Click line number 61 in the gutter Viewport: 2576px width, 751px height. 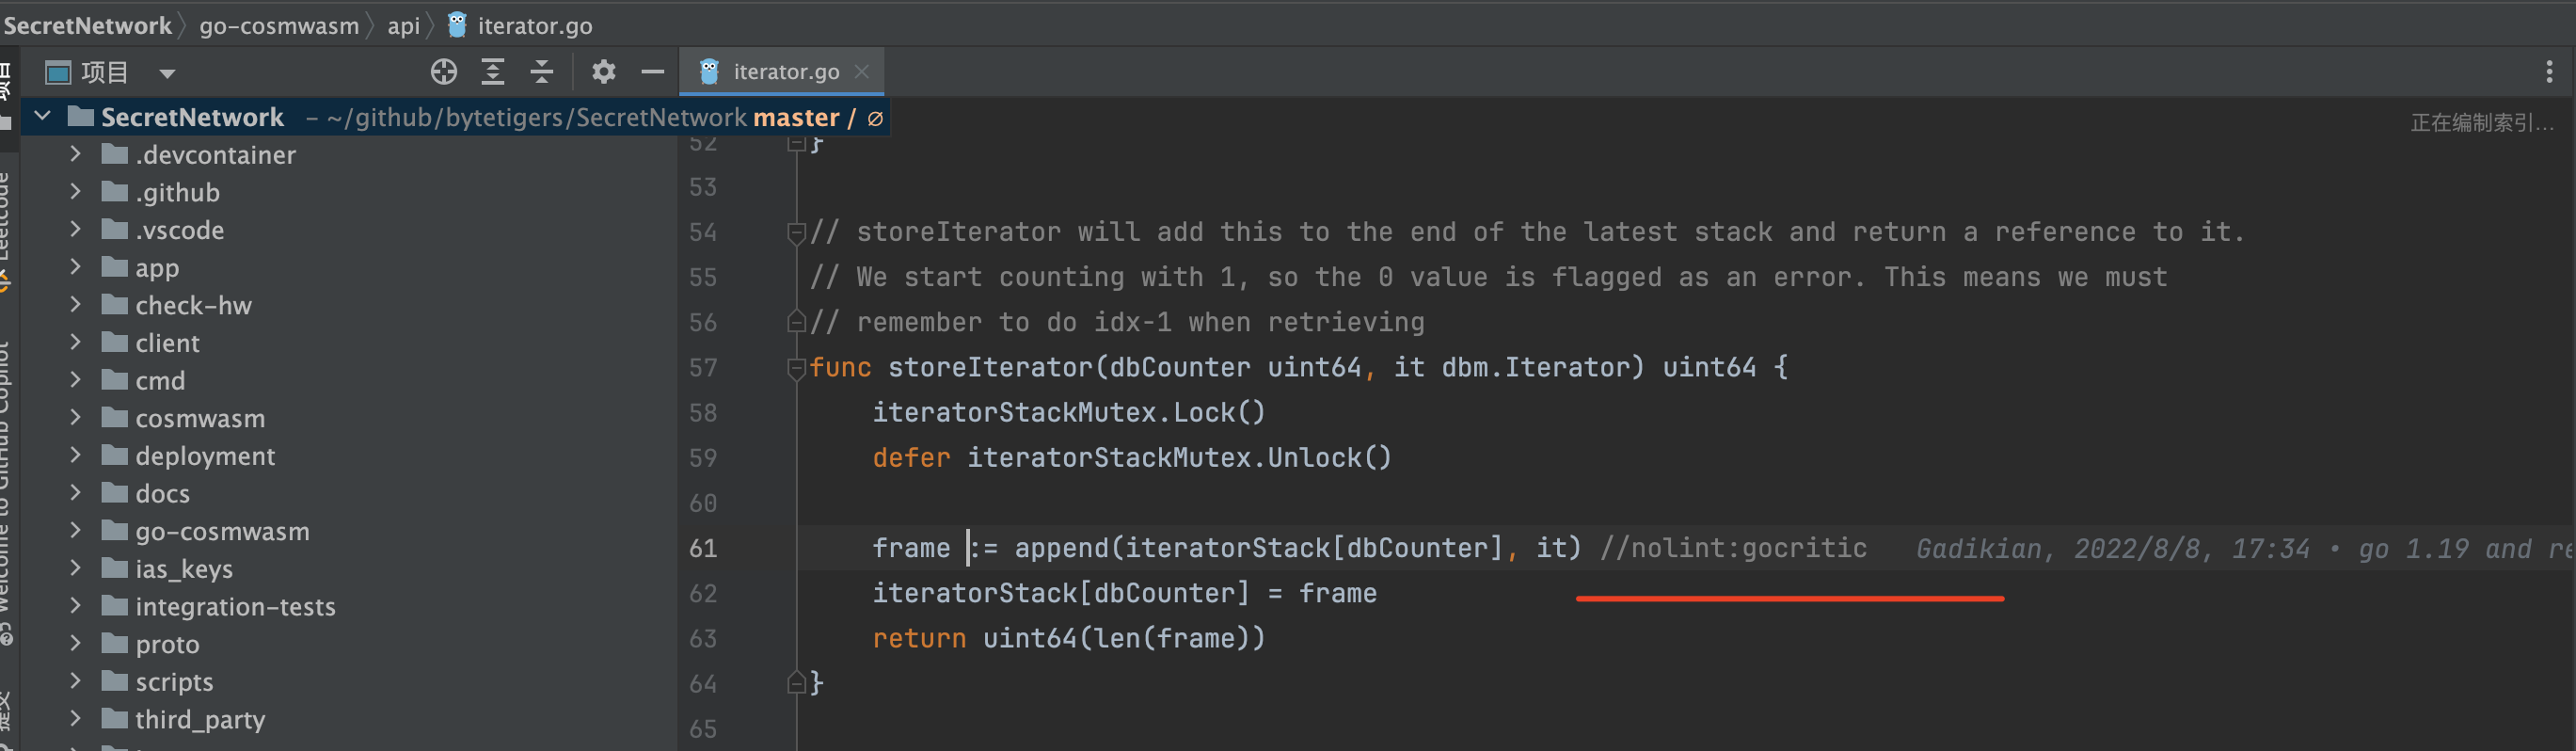coord(703,548)
